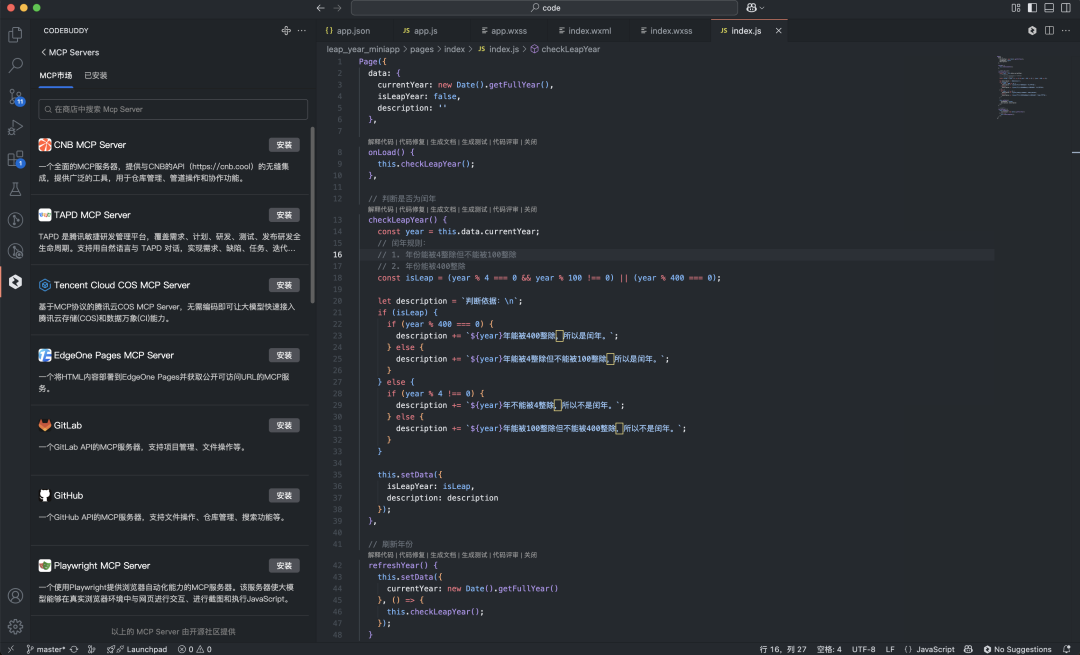Click the settings gear in the editor toolbar
The width and height of the screenshot is (1080, 655).
[x=1032, y=30]
